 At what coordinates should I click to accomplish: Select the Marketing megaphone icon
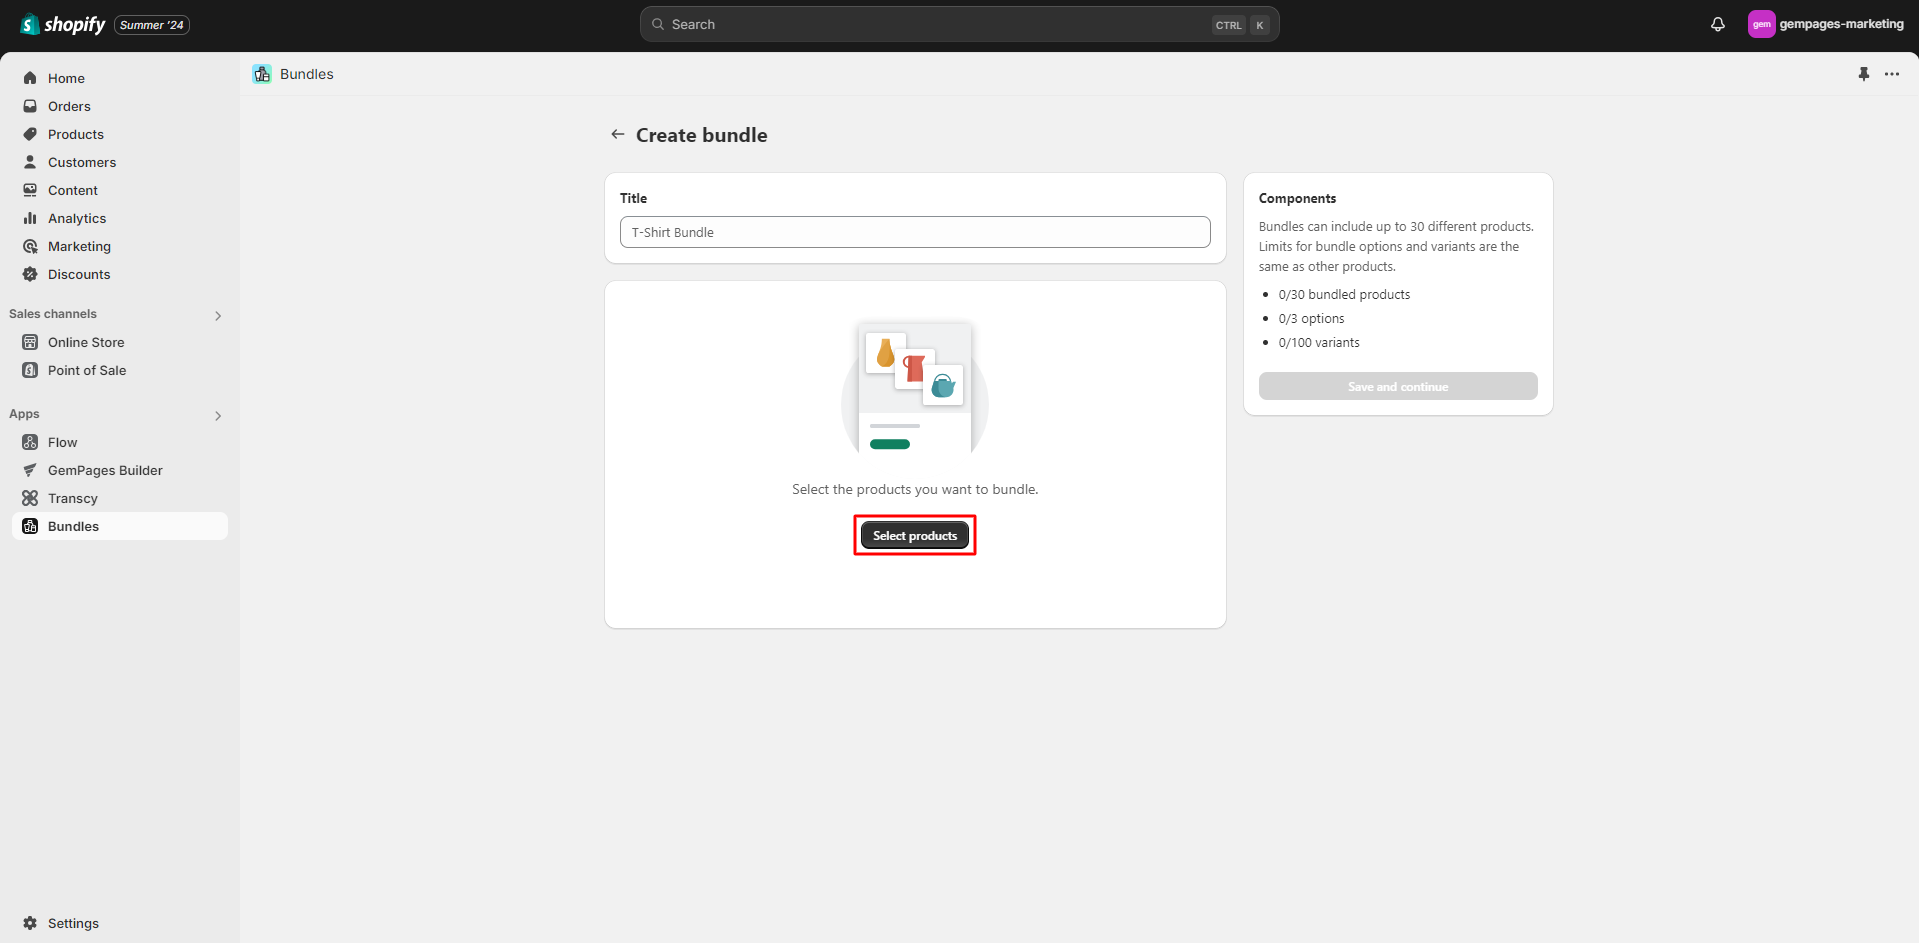(29, 246)
